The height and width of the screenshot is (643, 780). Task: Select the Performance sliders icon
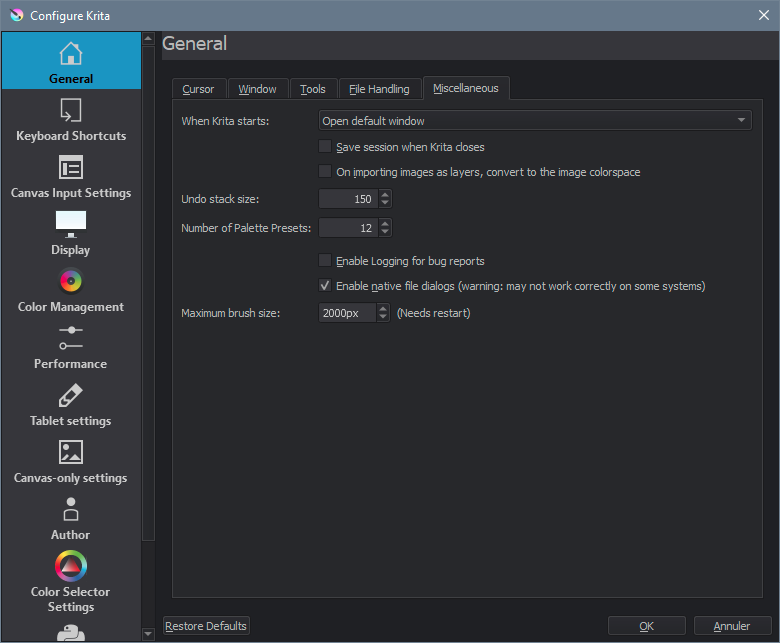[x=70, y=338]
